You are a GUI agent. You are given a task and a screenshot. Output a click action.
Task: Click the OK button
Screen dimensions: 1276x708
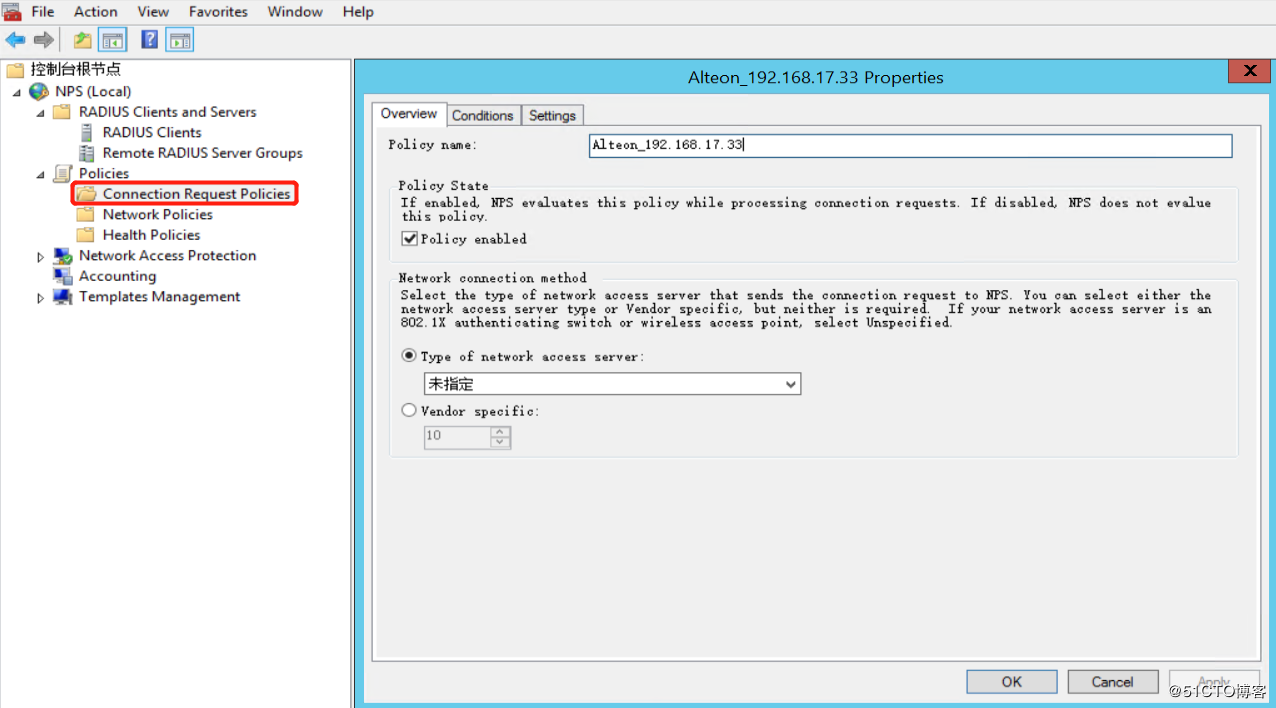click(1012, 682)
